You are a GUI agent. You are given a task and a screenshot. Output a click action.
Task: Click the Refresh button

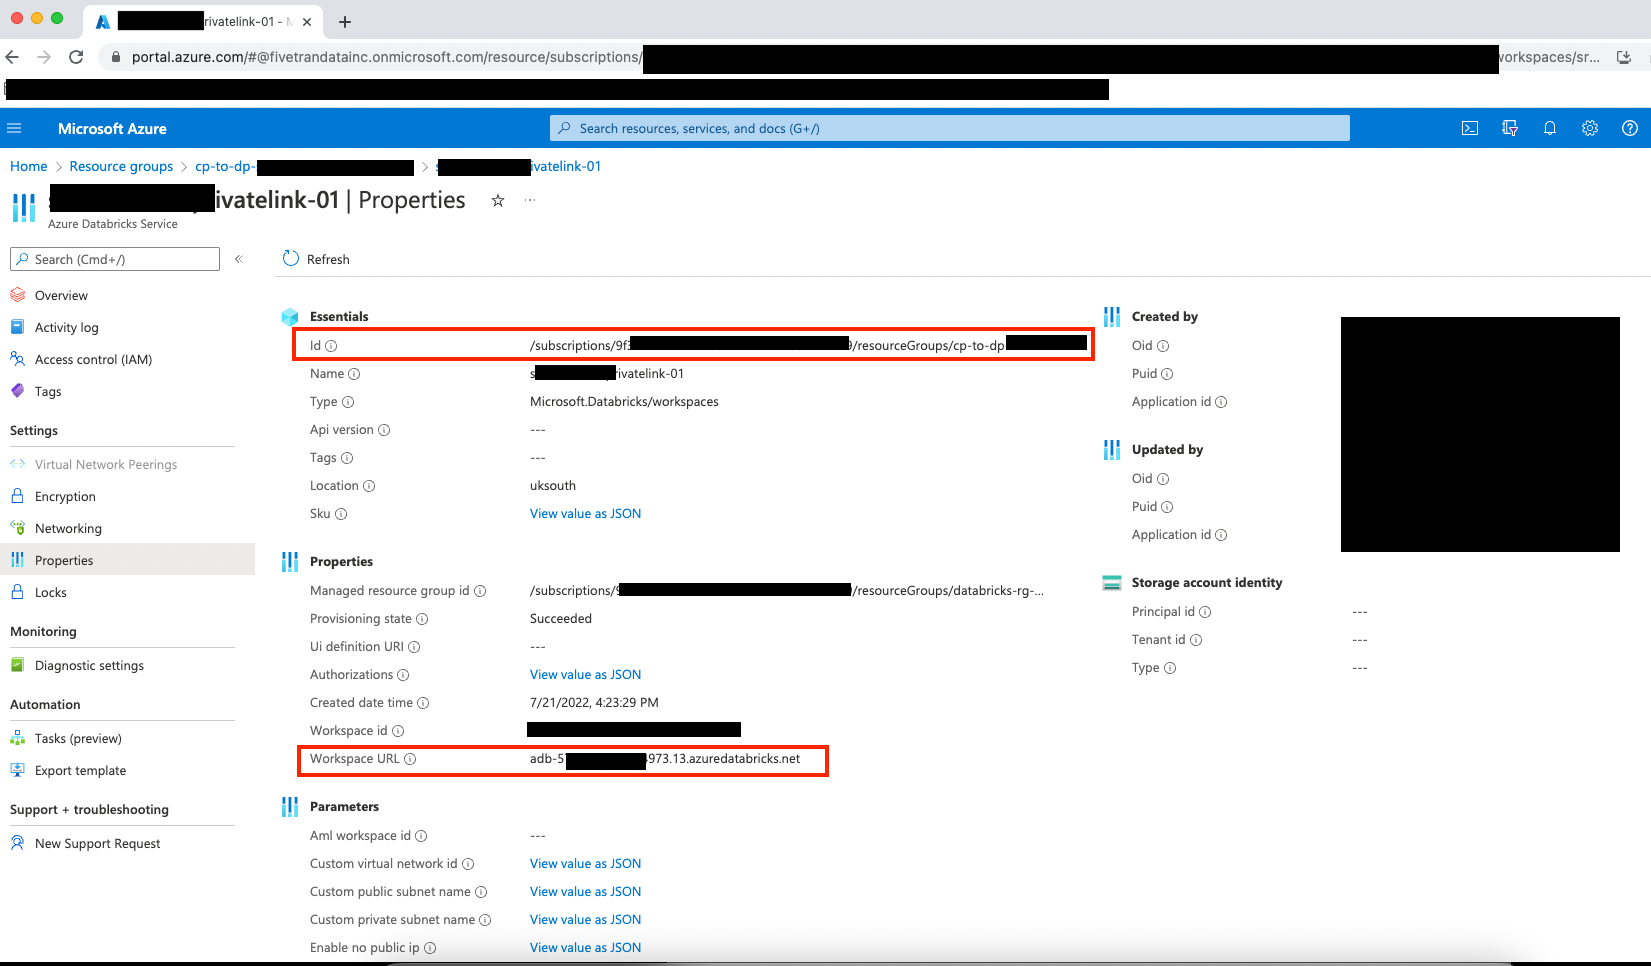click(316, 259)
